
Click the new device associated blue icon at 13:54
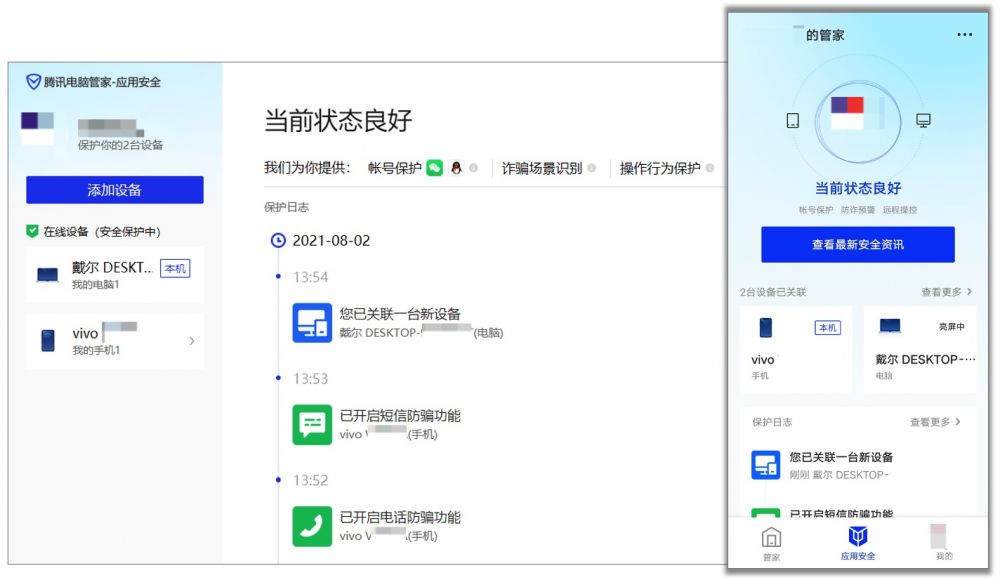click(312, 323)
